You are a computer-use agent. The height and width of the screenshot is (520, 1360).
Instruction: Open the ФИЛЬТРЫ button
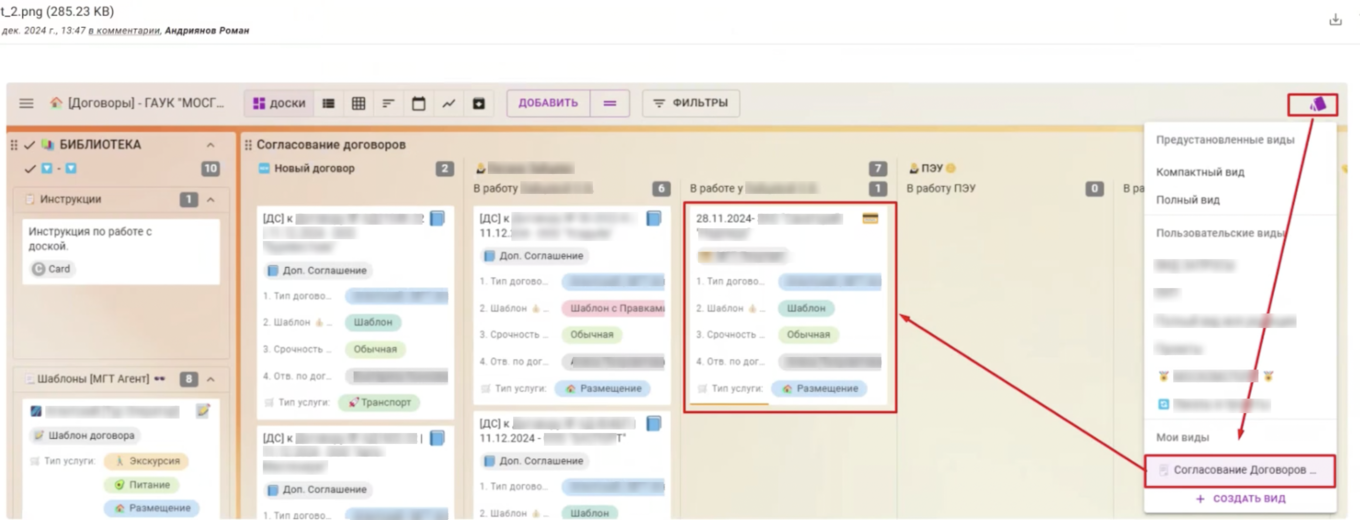[x=690, y=103]
